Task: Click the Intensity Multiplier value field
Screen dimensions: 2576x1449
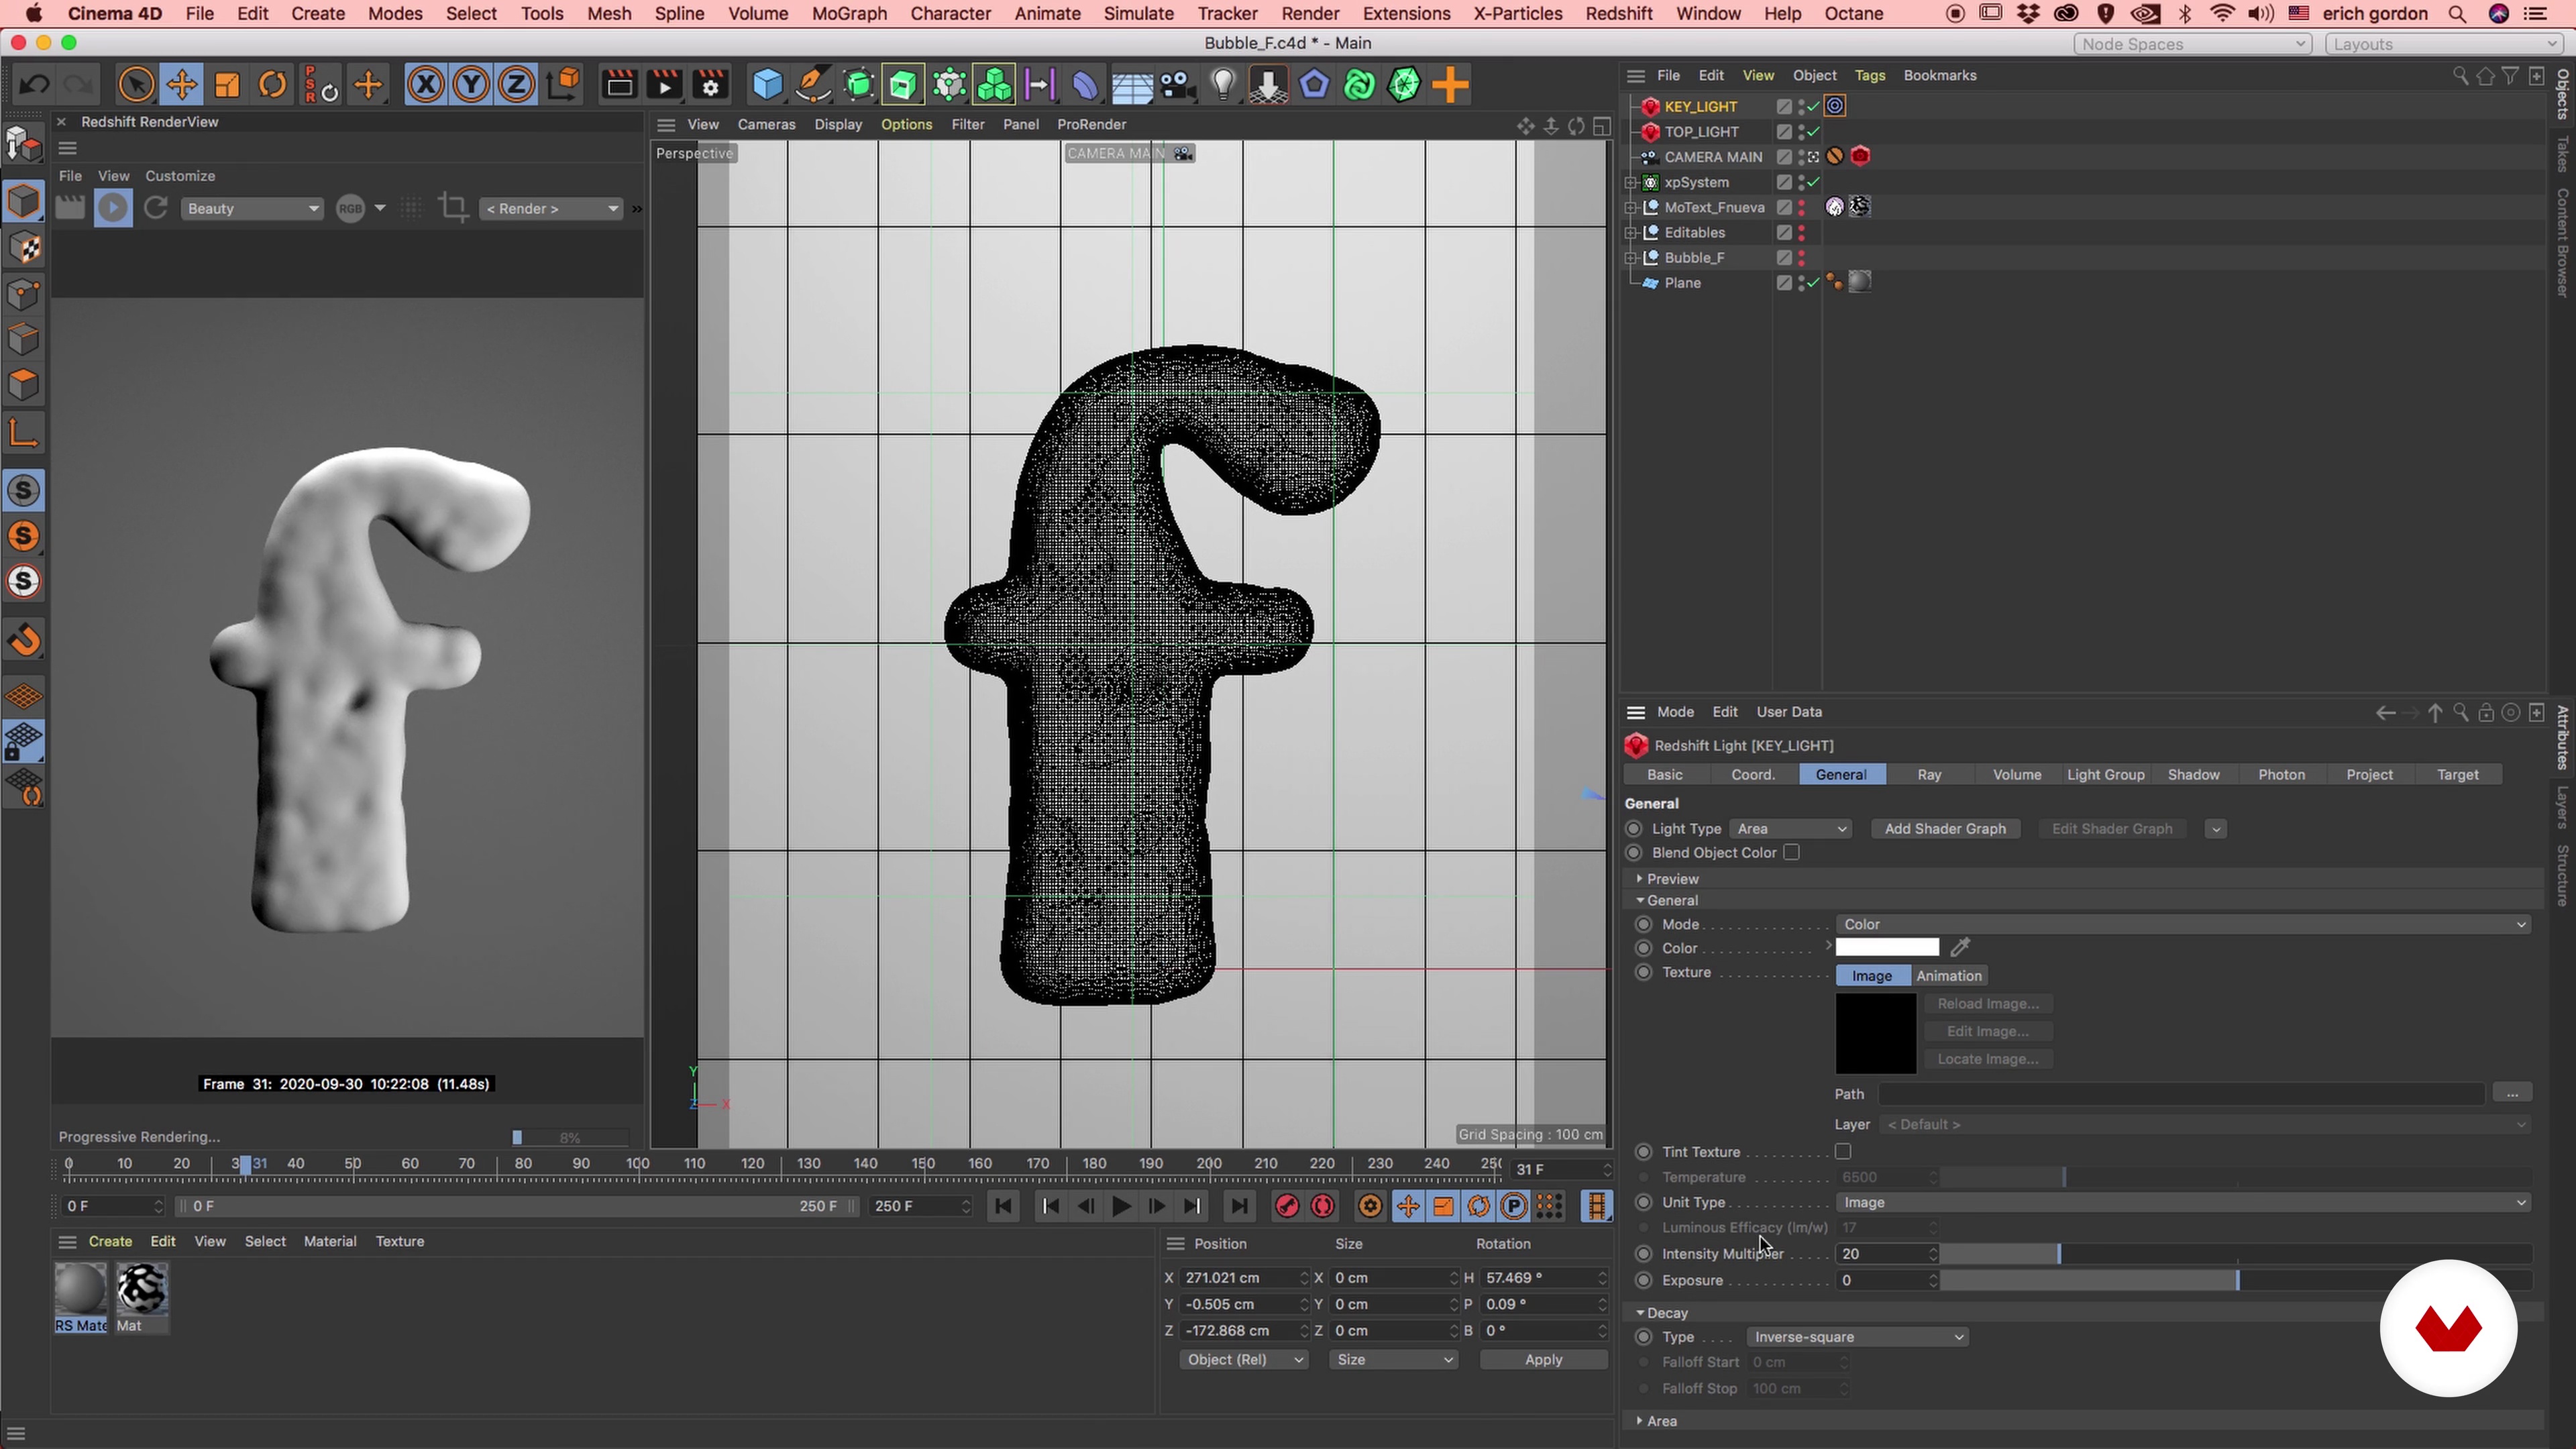Action: click(1881, 1253)
